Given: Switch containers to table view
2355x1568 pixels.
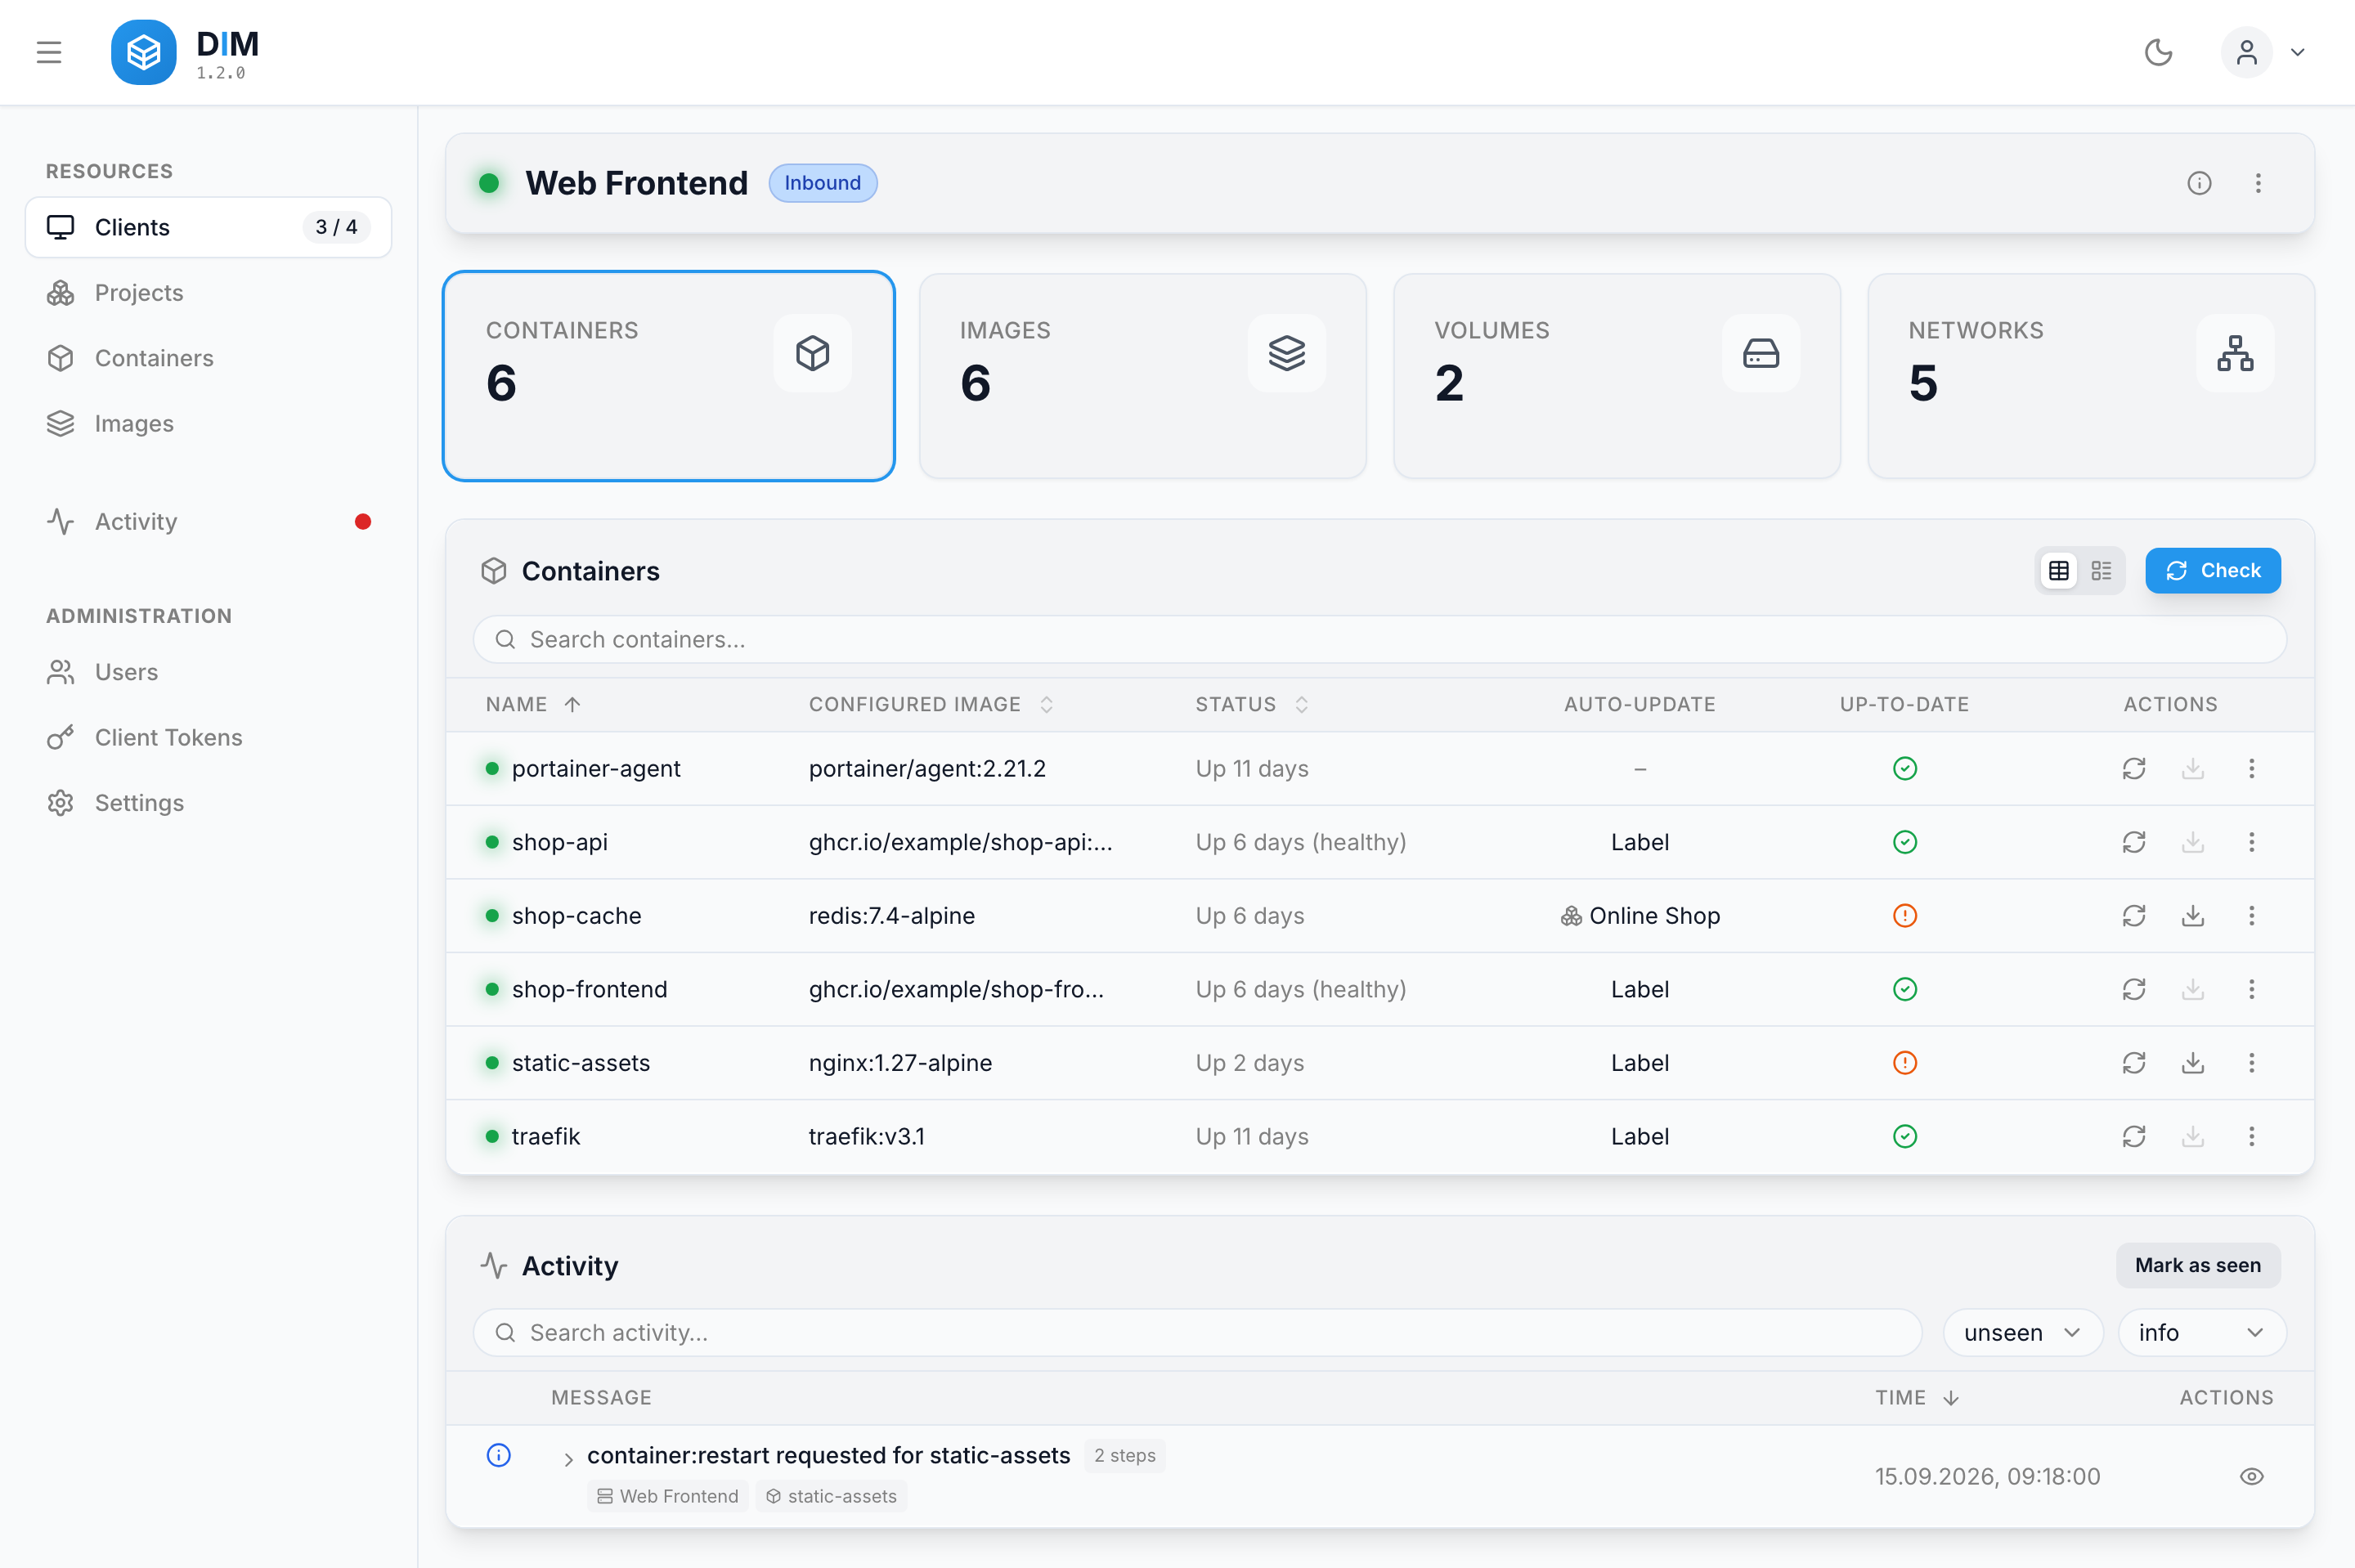Looking at the screenshot, I should coord(2059,571).
